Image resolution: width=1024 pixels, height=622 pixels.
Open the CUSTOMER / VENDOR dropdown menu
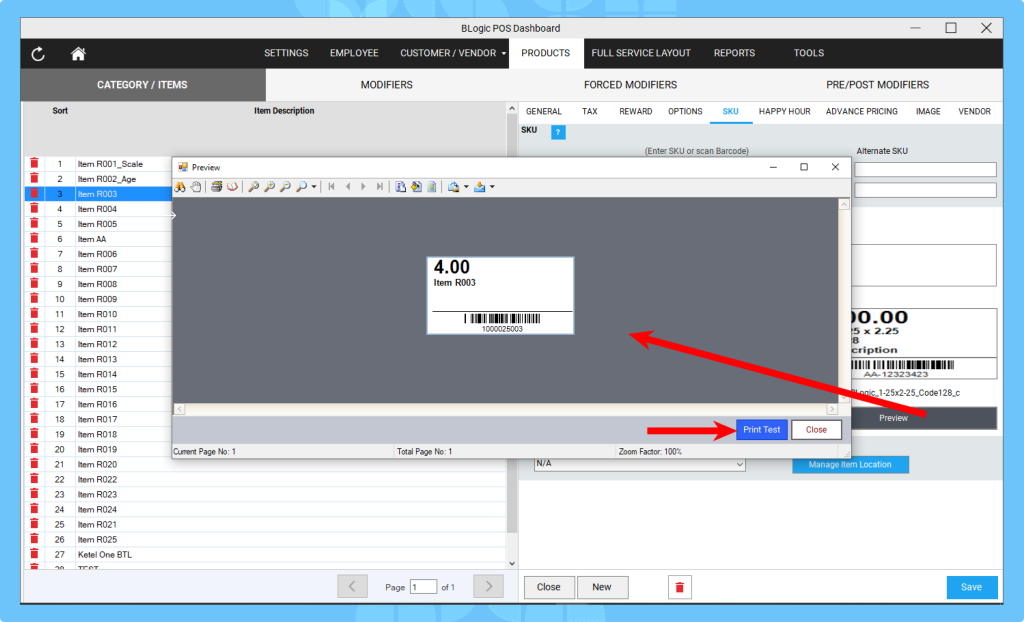(x=453, y=53)
